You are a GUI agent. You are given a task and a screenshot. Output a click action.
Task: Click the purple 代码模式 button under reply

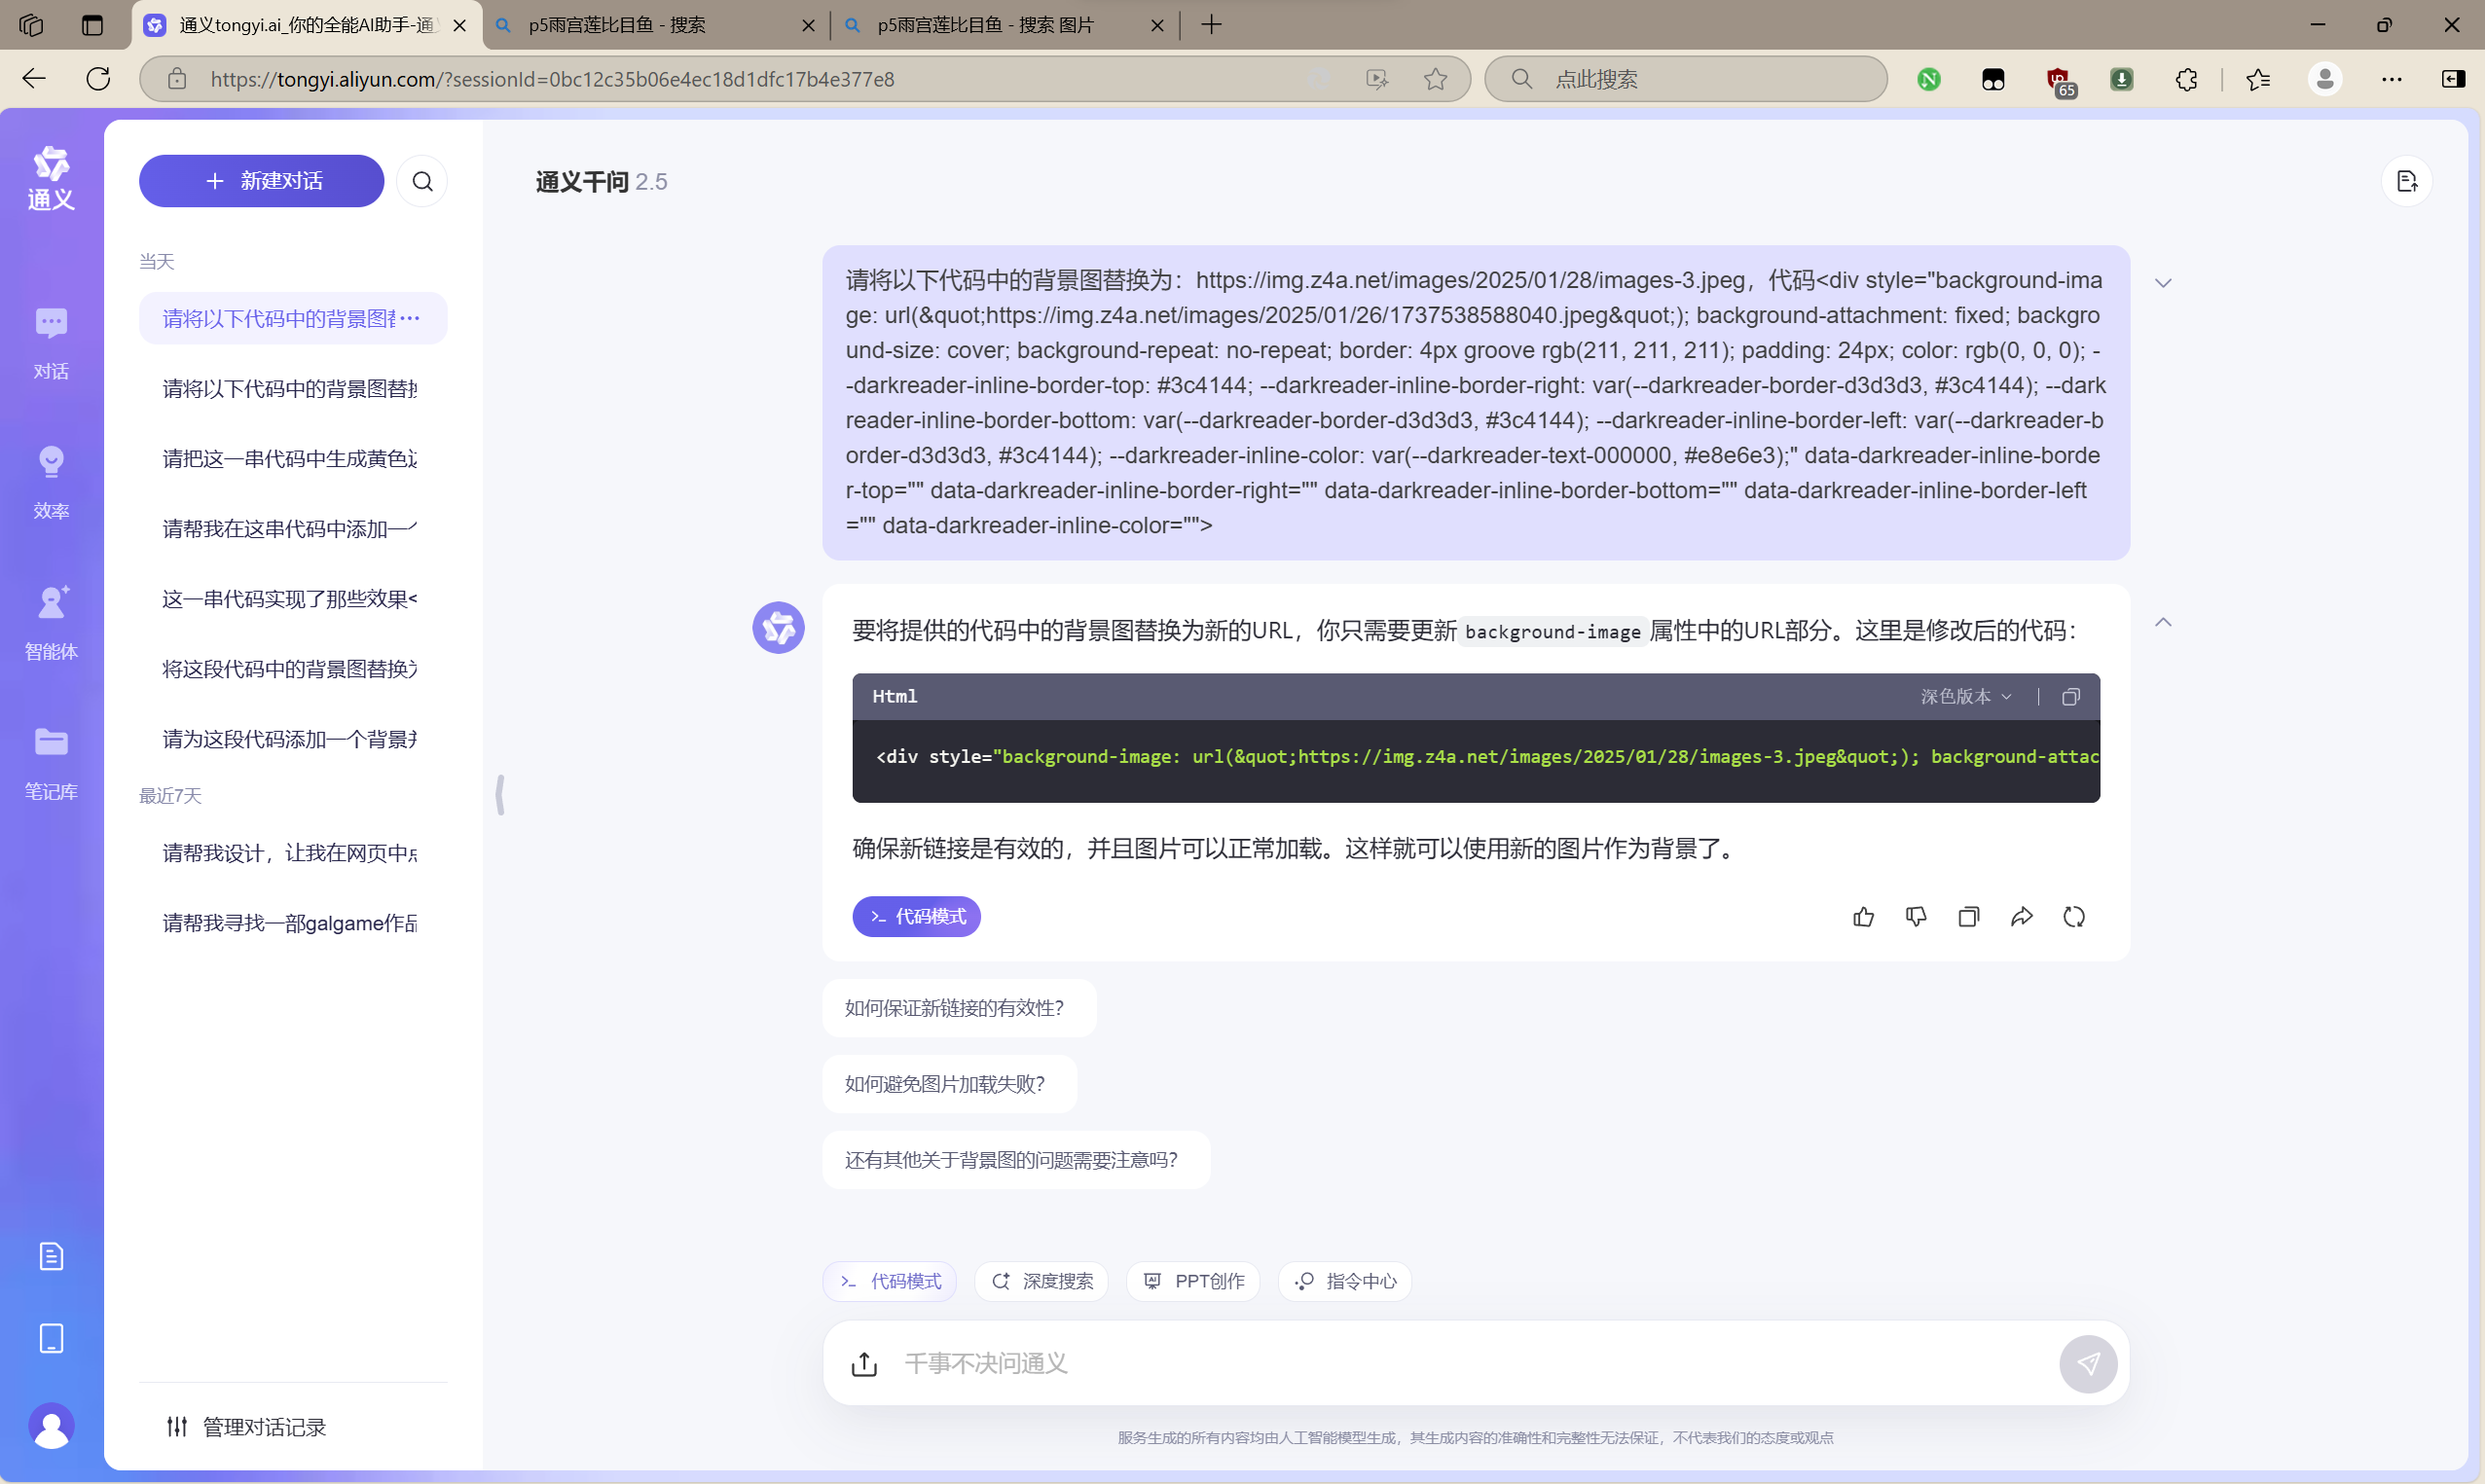tap(916, 916)
